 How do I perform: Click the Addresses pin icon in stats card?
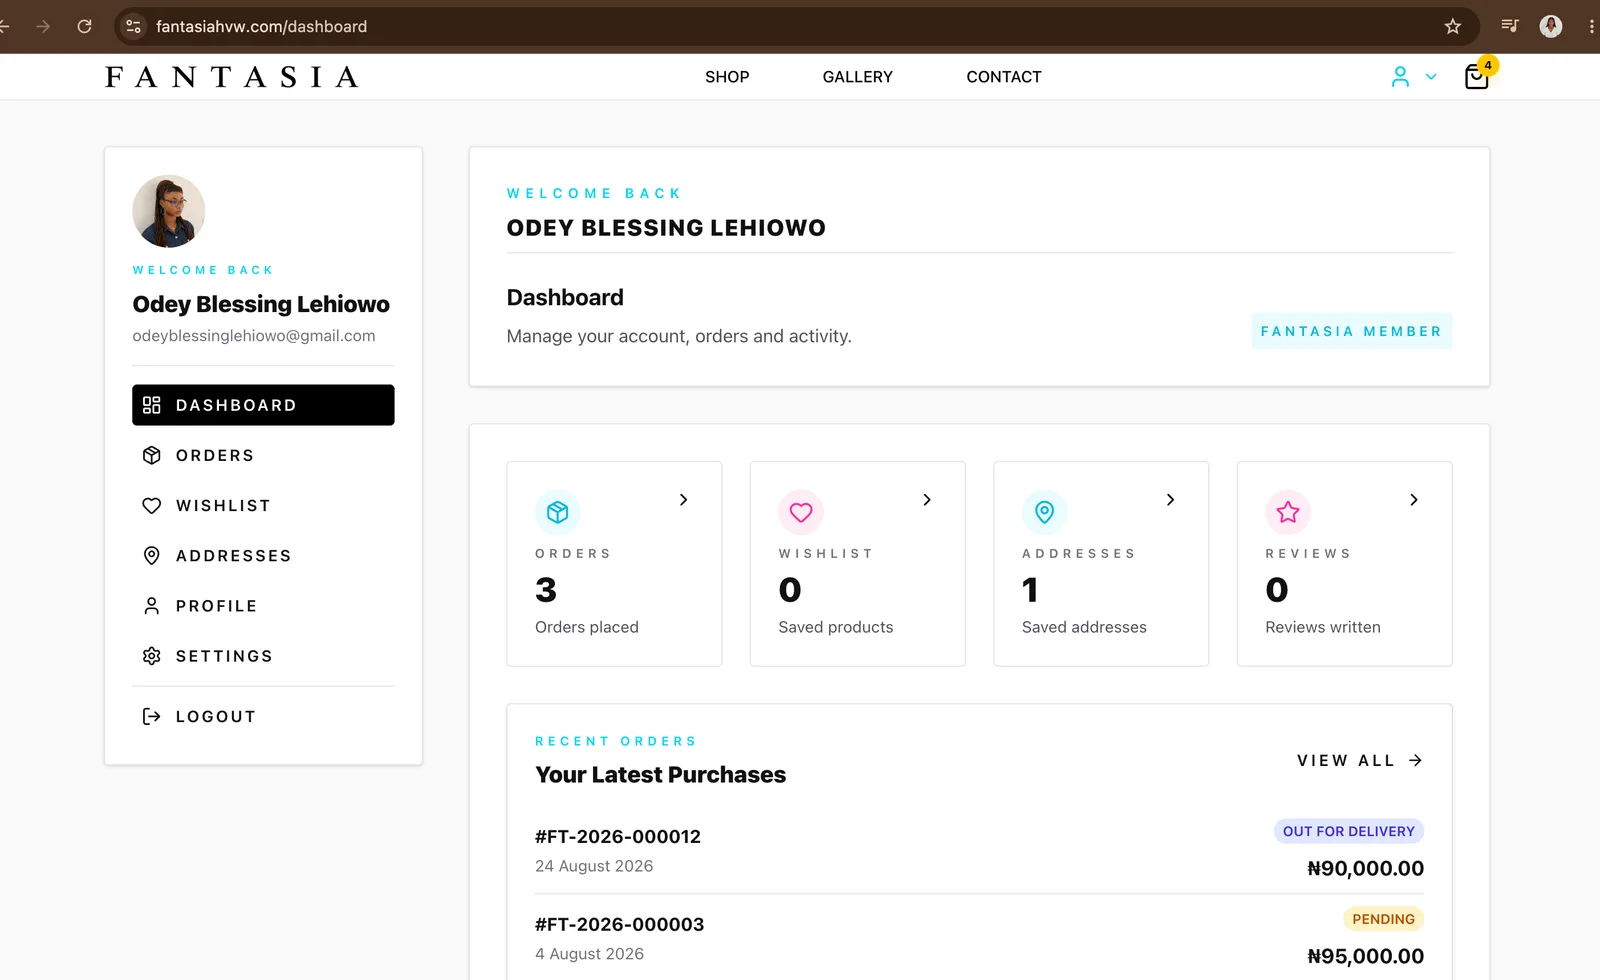click(1045, 512)
